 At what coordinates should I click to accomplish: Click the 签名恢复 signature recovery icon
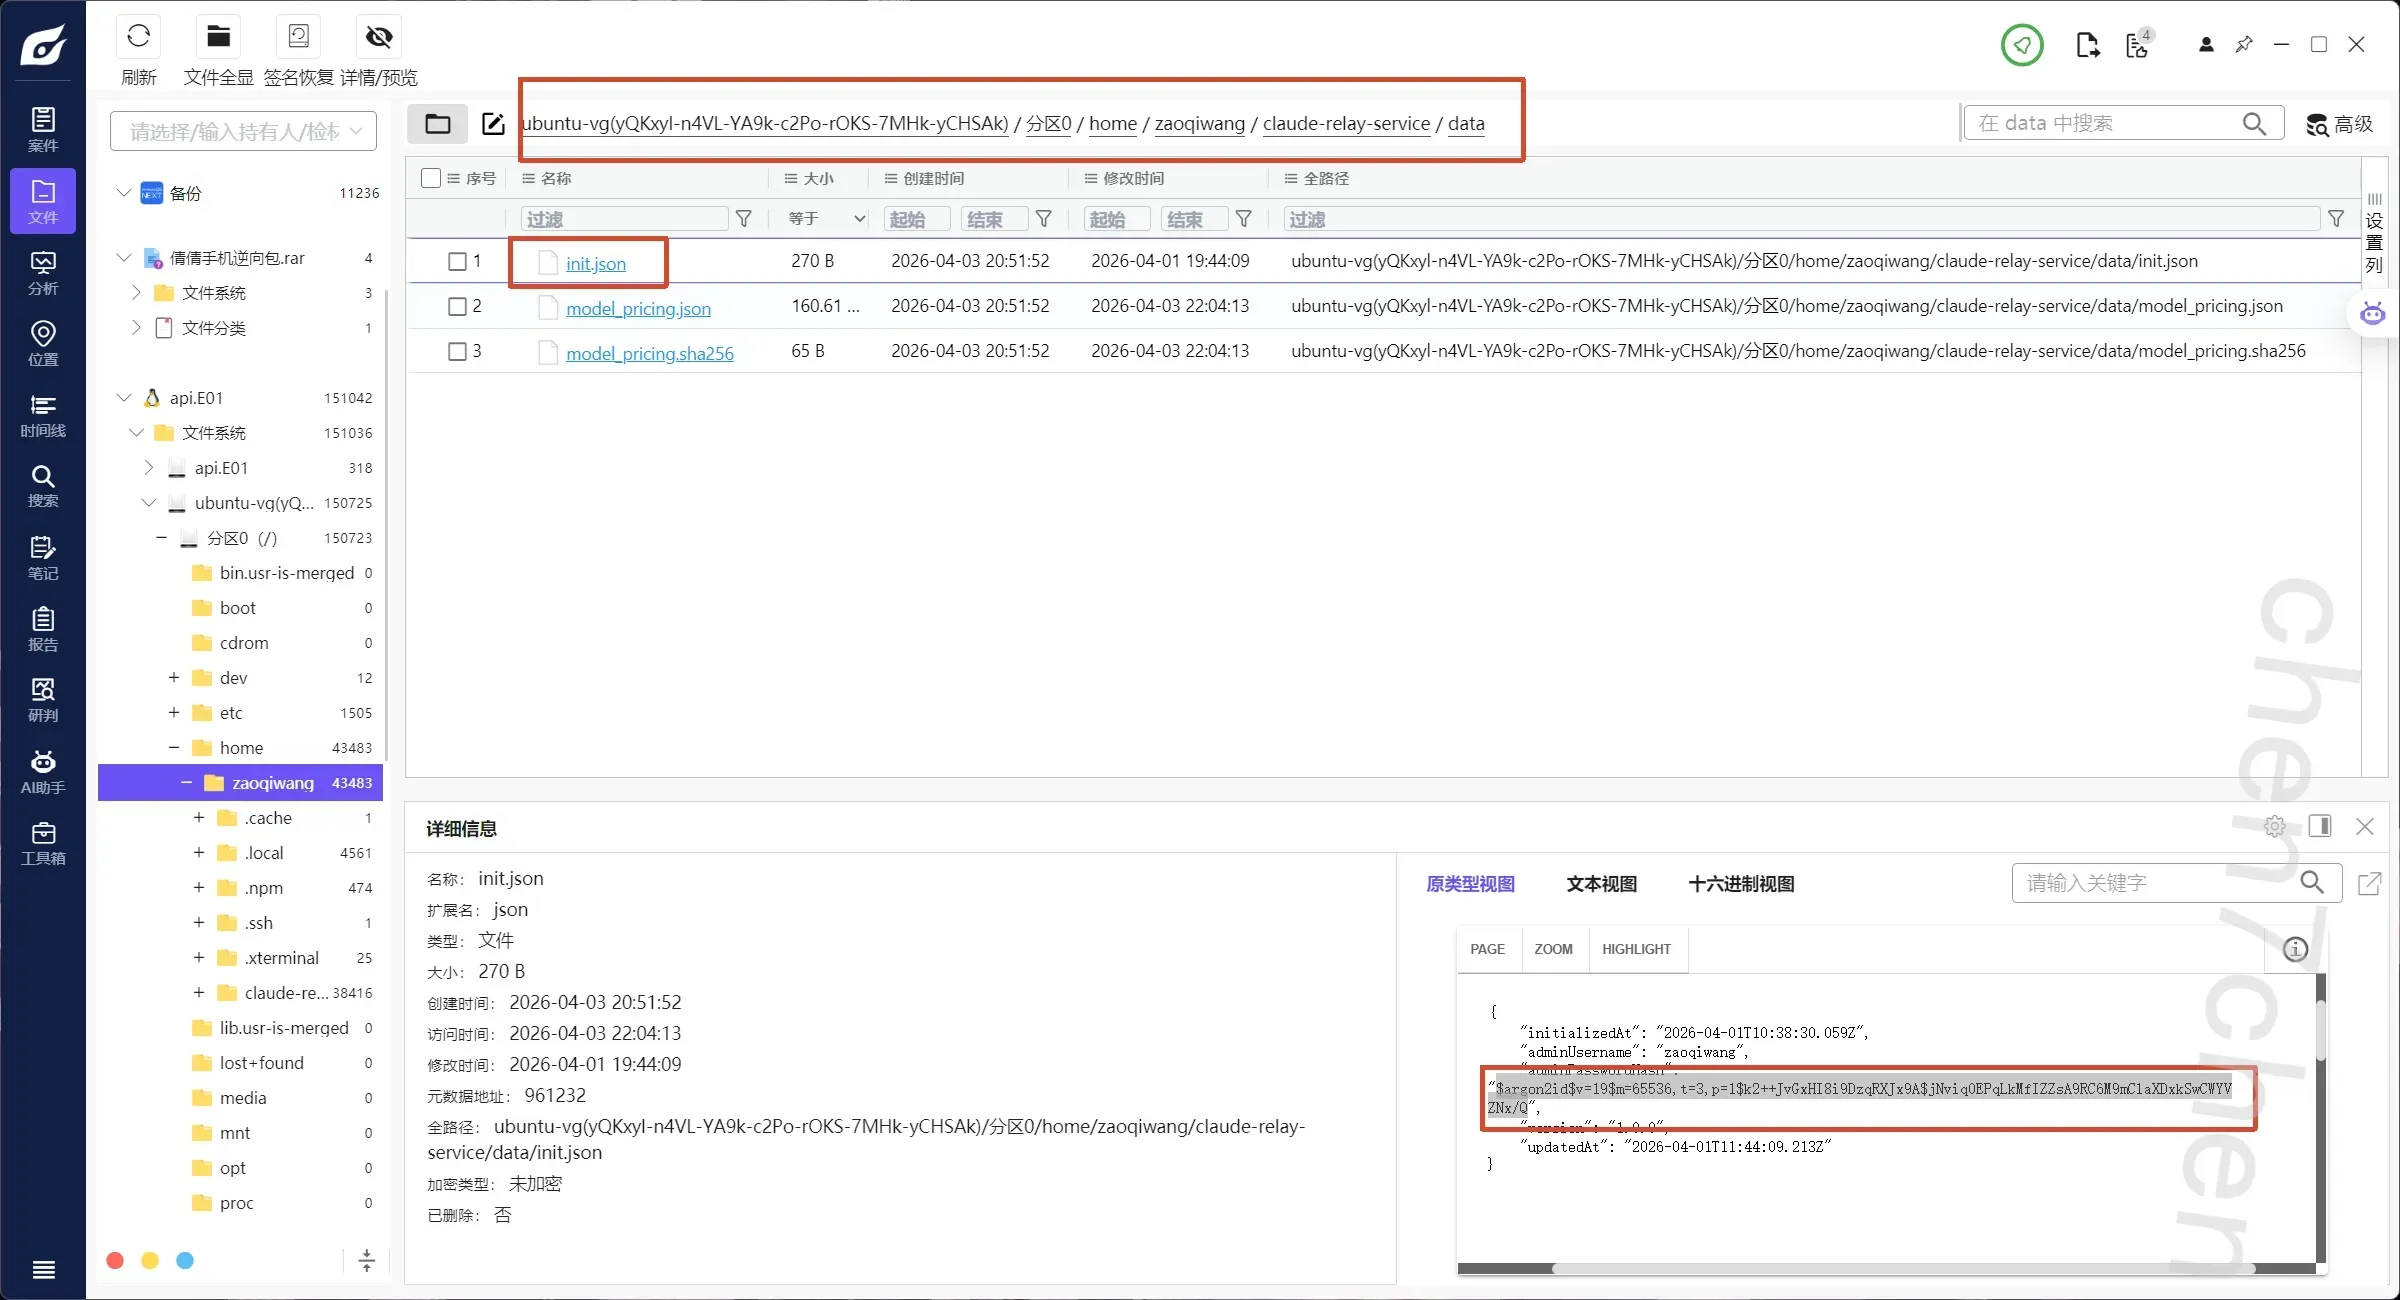(x=298, y=38)
